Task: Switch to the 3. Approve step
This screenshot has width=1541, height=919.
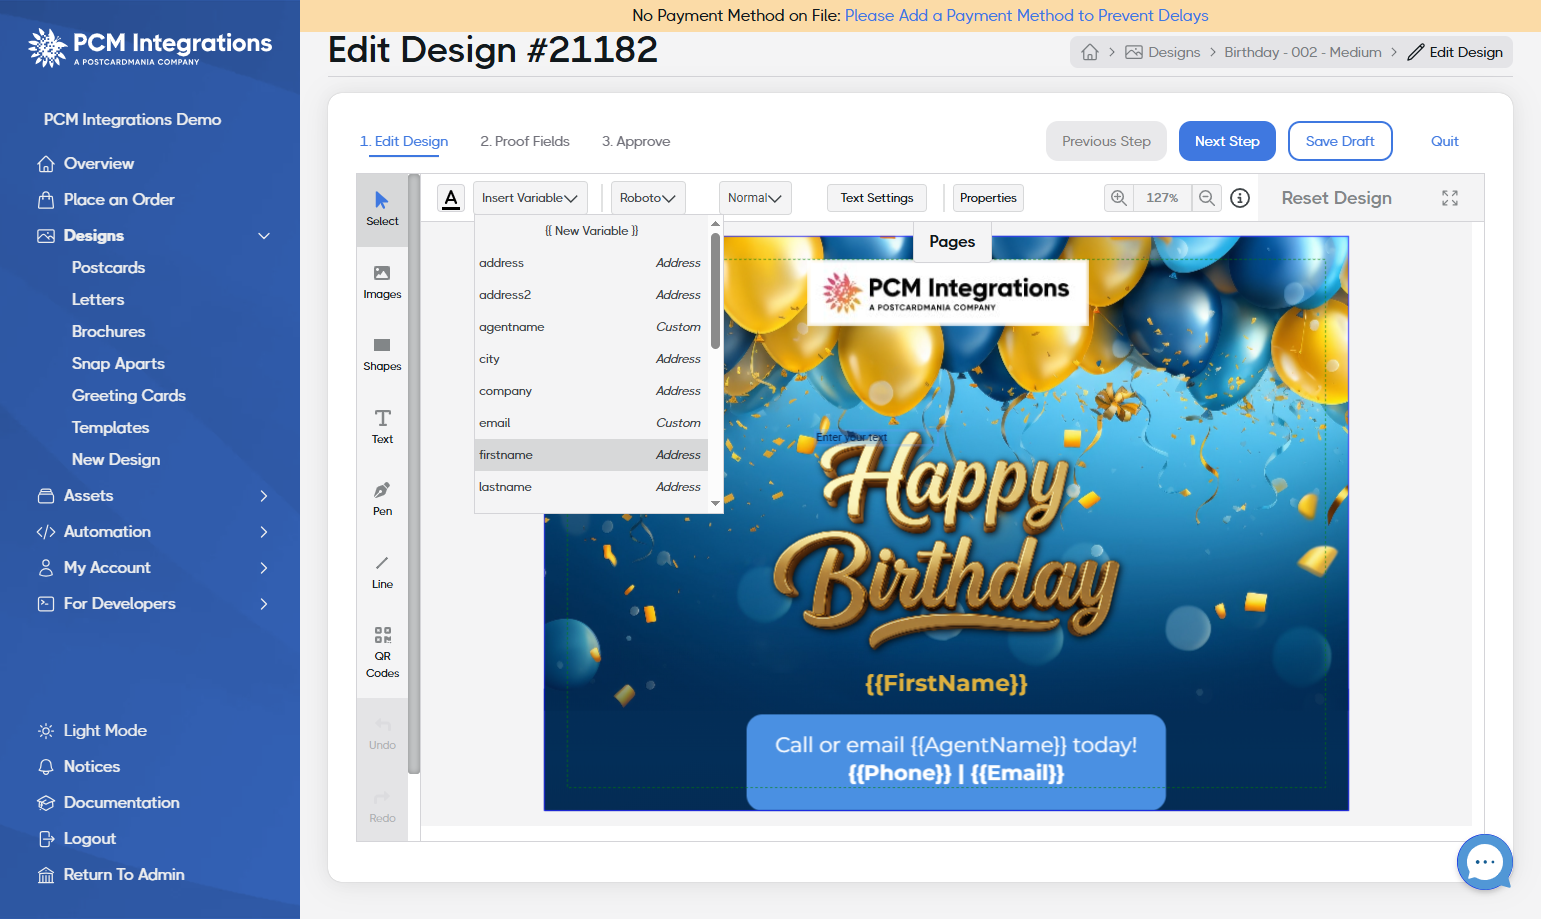Action: point(636,141)
